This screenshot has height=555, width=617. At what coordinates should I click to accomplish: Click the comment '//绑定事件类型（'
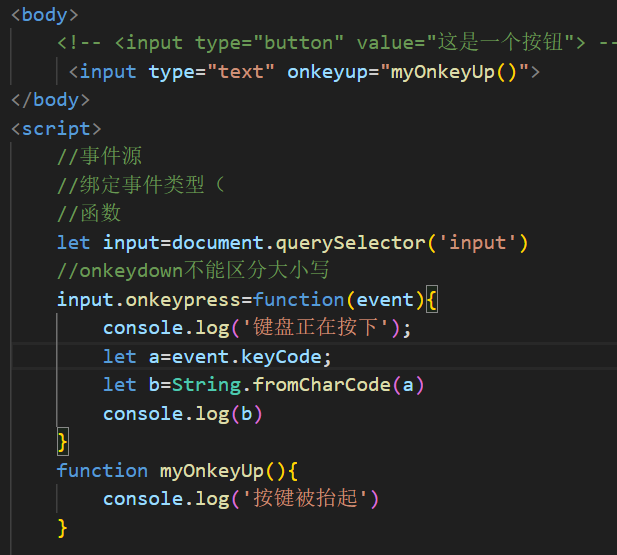tap(140, 185)
